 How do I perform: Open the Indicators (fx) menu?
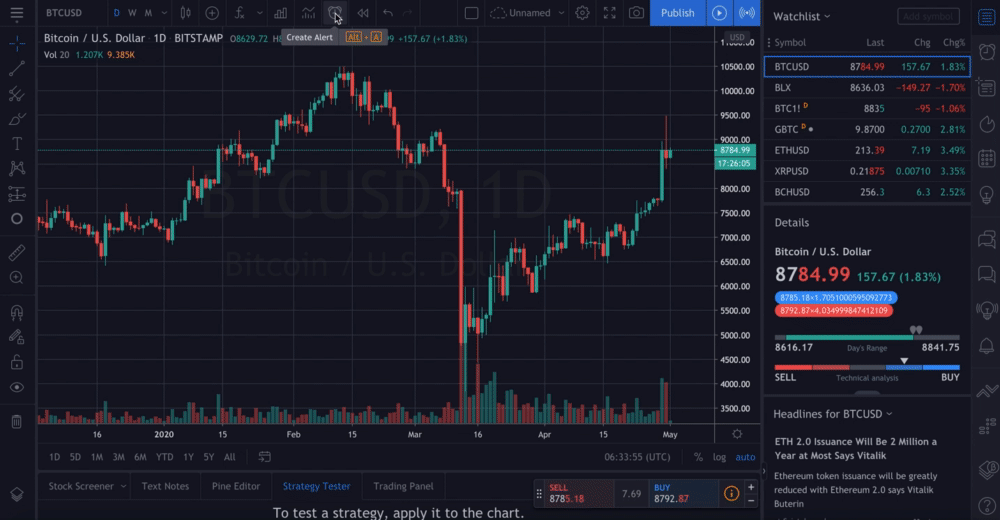[x=240, y=13]
